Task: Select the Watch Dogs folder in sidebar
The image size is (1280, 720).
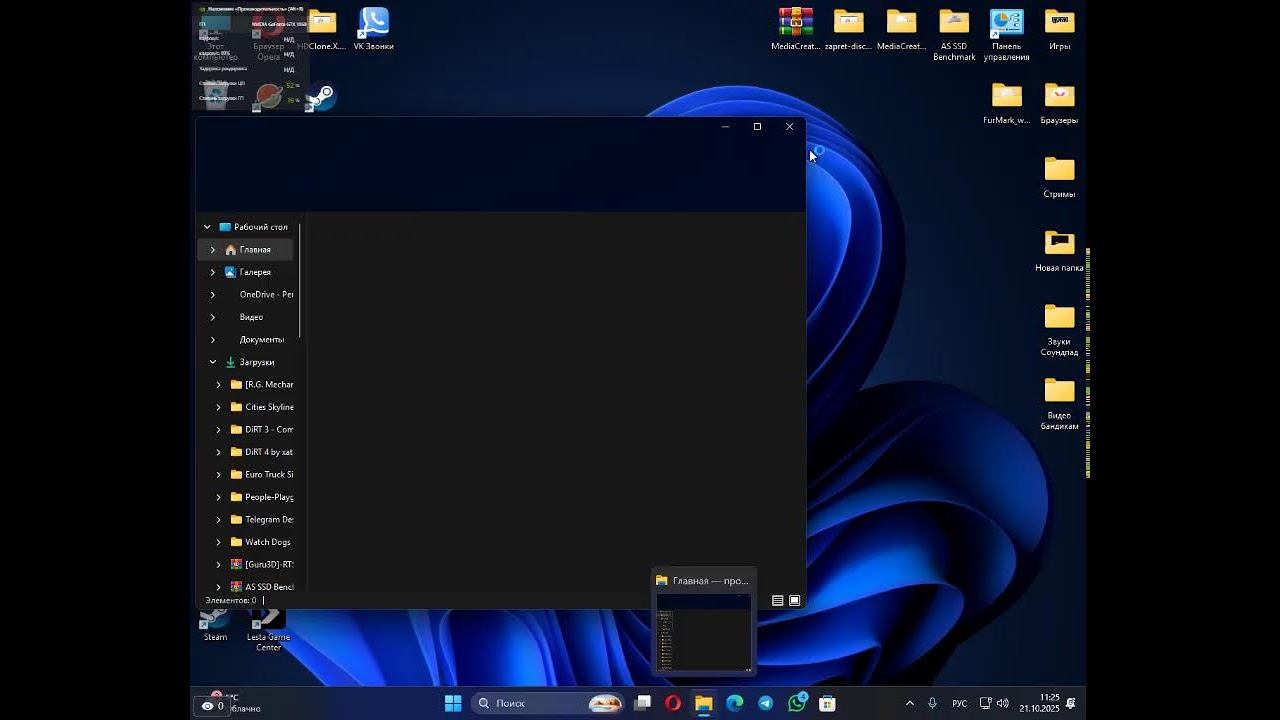Action: (x=267, y=542)
